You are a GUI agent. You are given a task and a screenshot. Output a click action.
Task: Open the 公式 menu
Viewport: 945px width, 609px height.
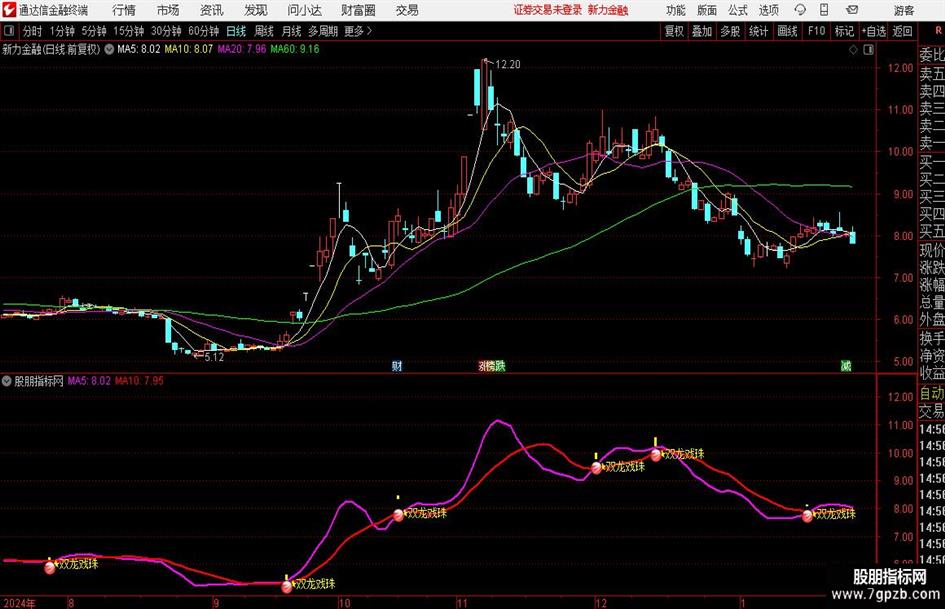(x=738, y=10)
